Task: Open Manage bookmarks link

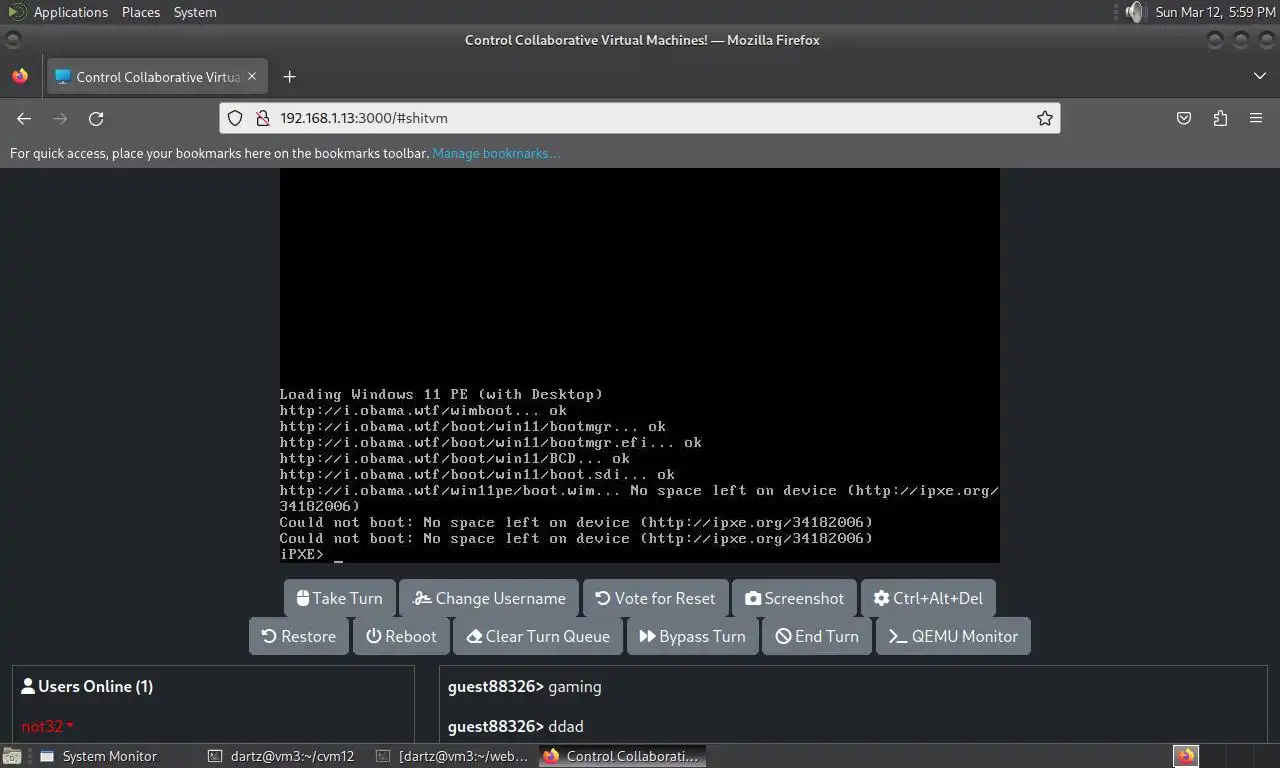Action: click(x=496, y=153)
